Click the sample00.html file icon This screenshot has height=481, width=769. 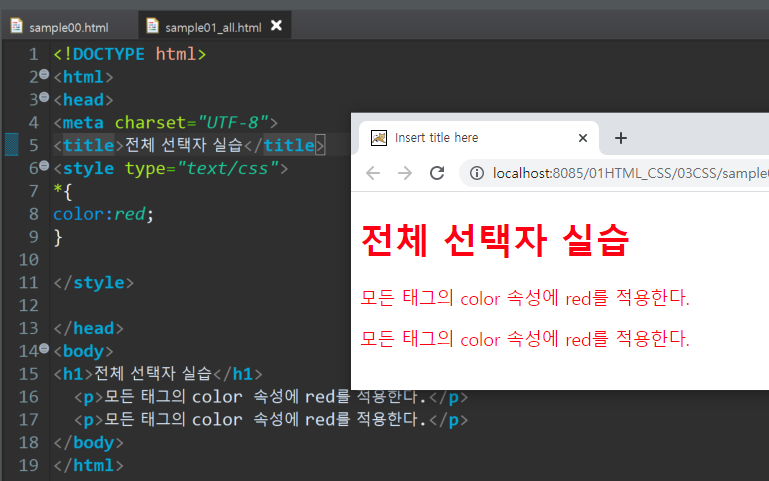click(x=16, y=26)
